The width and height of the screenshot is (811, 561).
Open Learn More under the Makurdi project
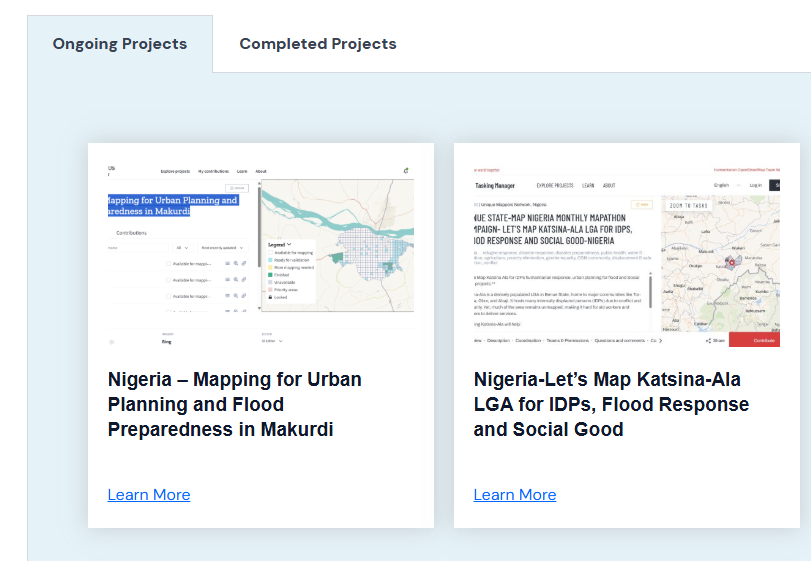point(149,495)
